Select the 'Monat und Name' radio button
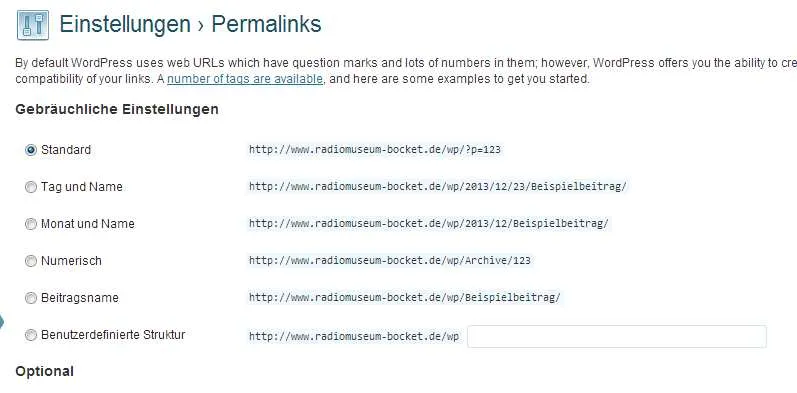Screen dimensions: 797x393 point(31,224)
